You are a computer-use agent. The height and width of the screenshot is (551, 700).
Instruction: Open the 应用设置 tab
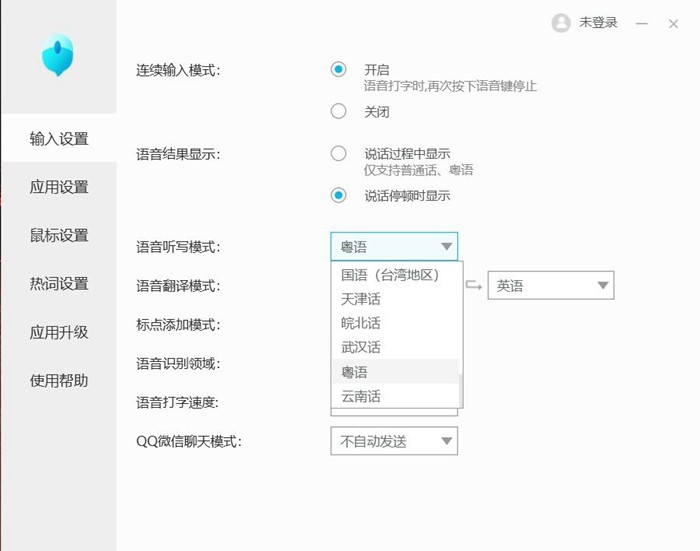click(59, 187)
